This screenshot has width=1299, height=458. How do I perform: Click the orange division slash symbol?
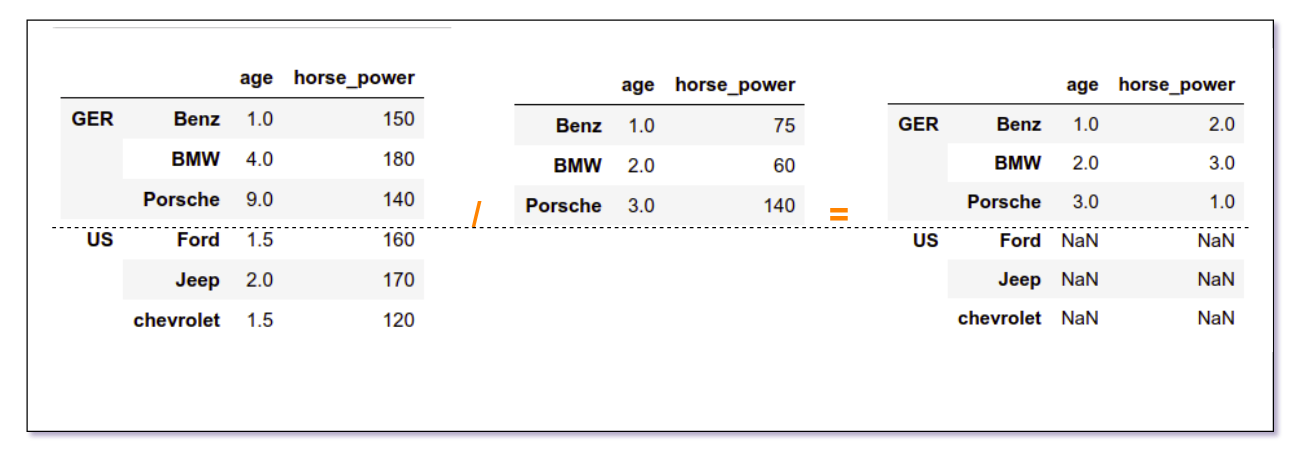pos(477,213)
